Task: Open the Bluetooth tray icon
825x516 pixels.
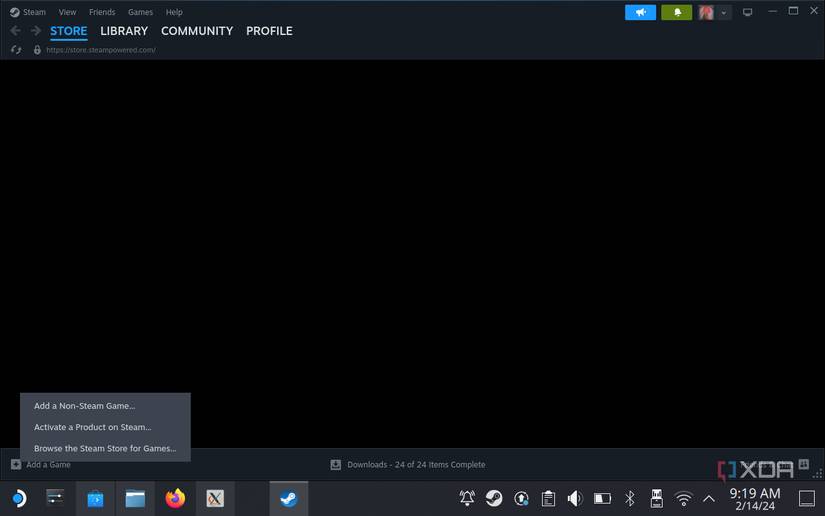Action: tap(629, 498)
